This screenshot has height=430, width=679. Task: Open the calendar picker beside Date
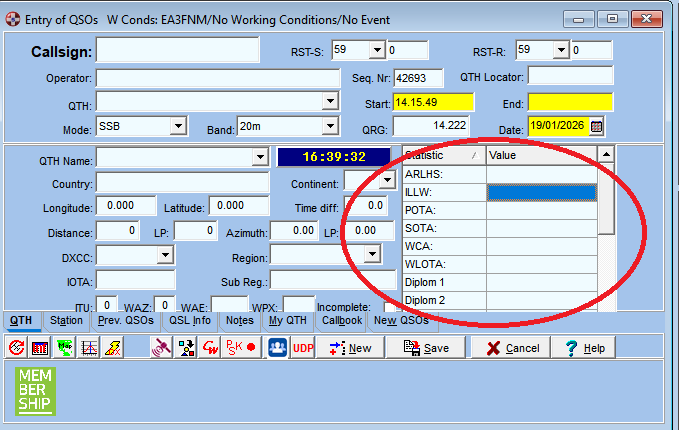coord(597,126)
